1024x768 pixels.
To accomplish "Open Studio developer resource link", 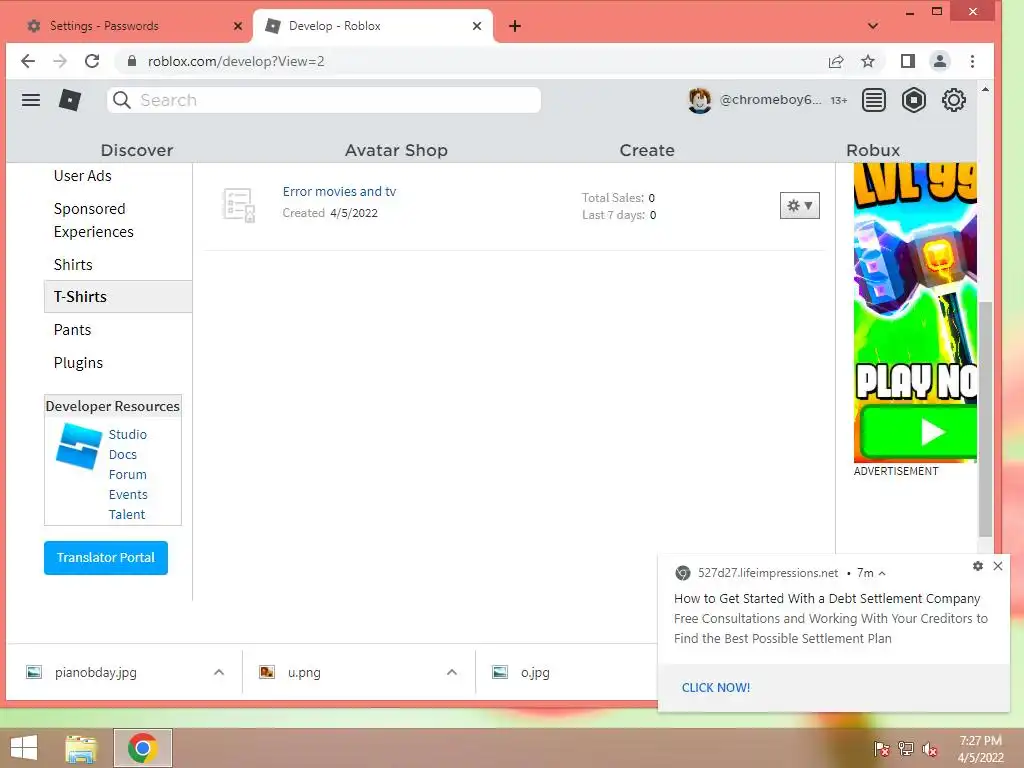I will [127, 434].
